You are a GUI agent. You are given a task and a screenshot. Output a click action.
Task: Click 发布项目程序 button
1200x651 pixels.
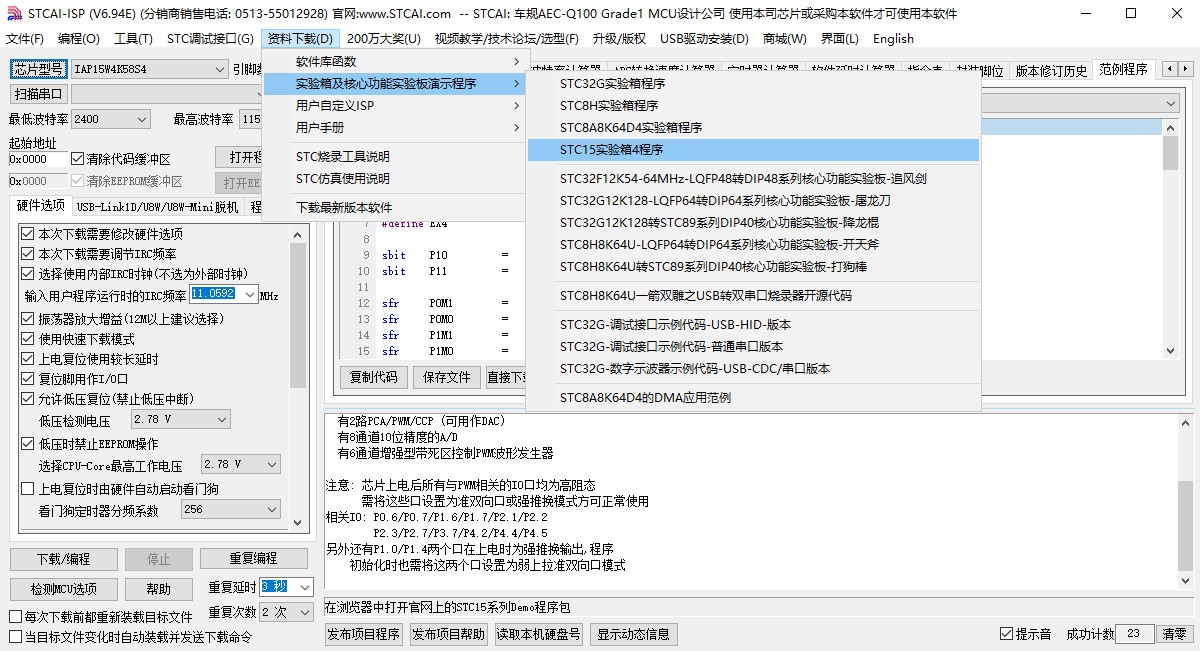[364, 634]
